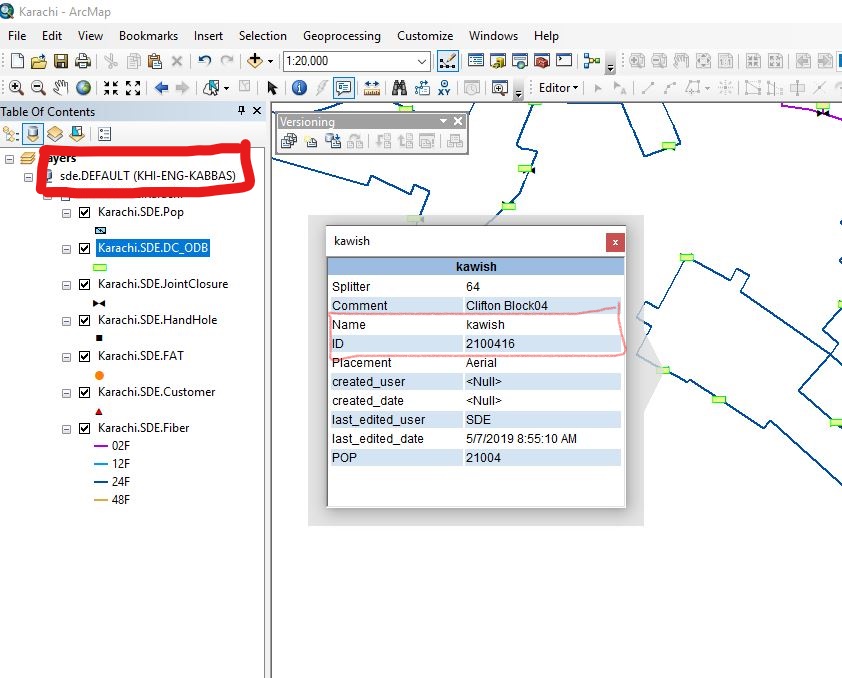Image resolution: width=842 pixels, height=678 pixels.
Task: Select the Identify tool
Action: 299,88
